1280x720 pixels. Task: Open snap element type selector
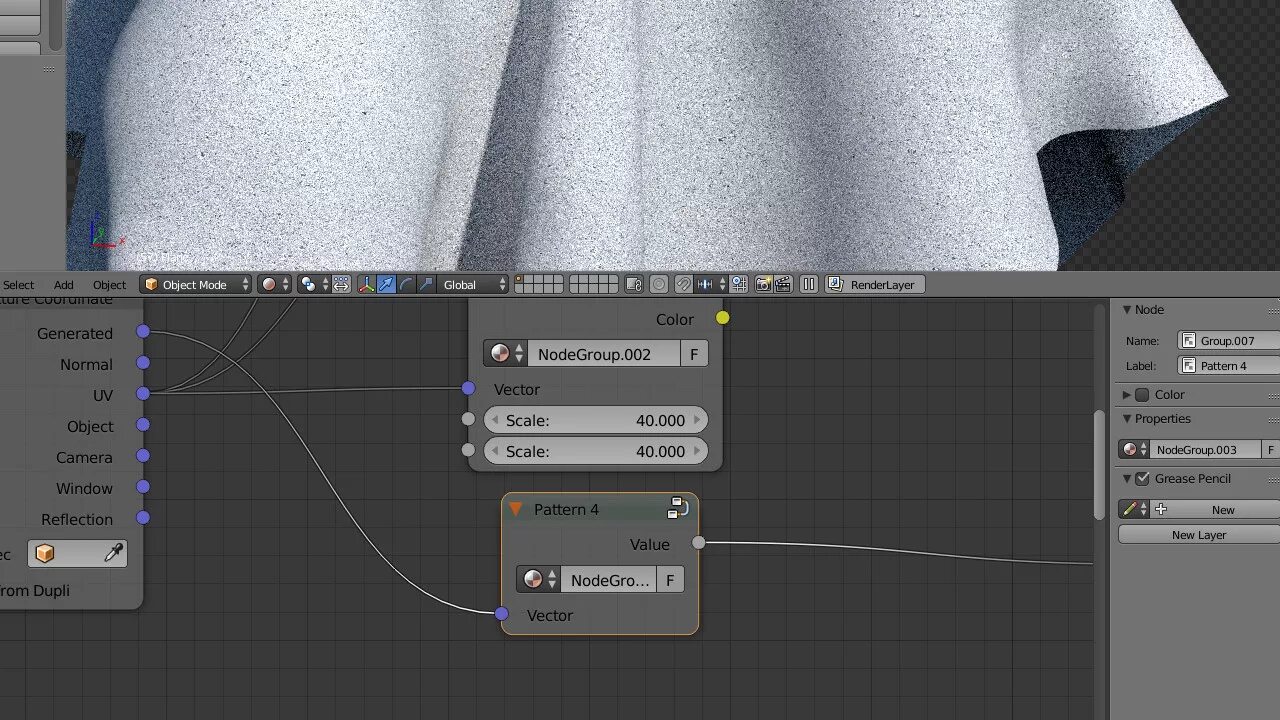click(711, 285)
